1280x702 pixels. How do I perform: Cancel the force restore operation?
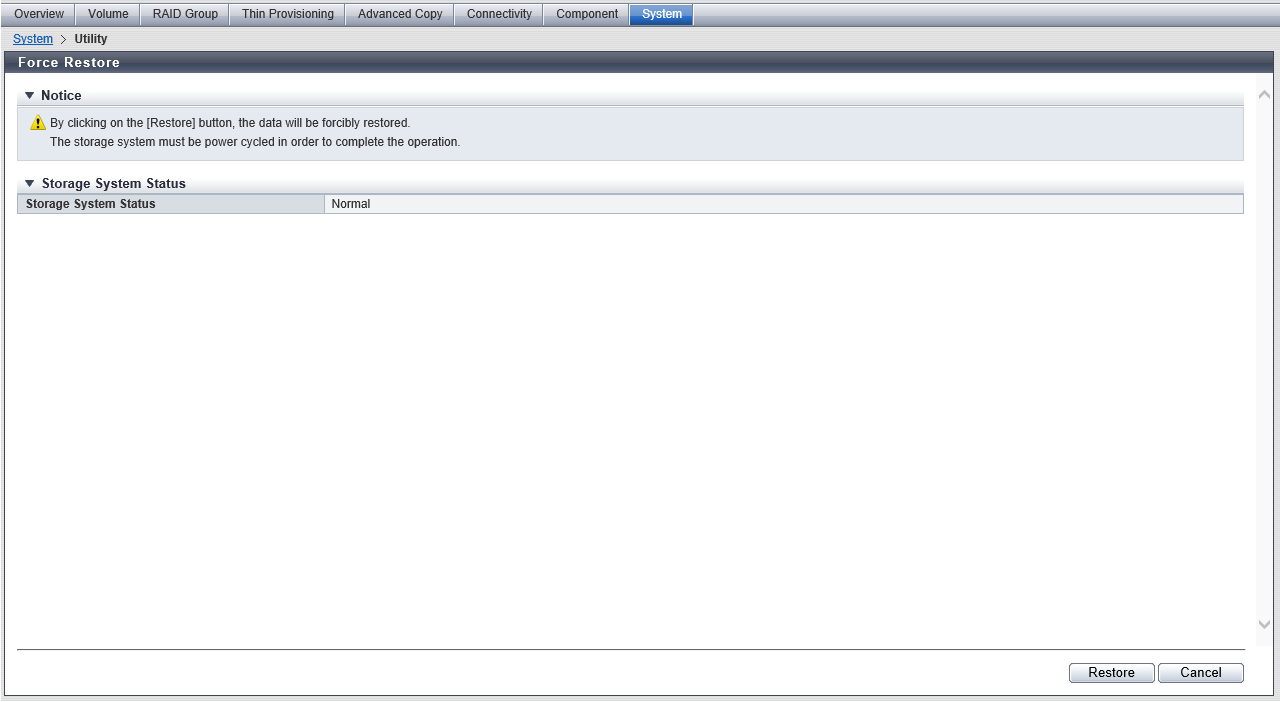1200,673
